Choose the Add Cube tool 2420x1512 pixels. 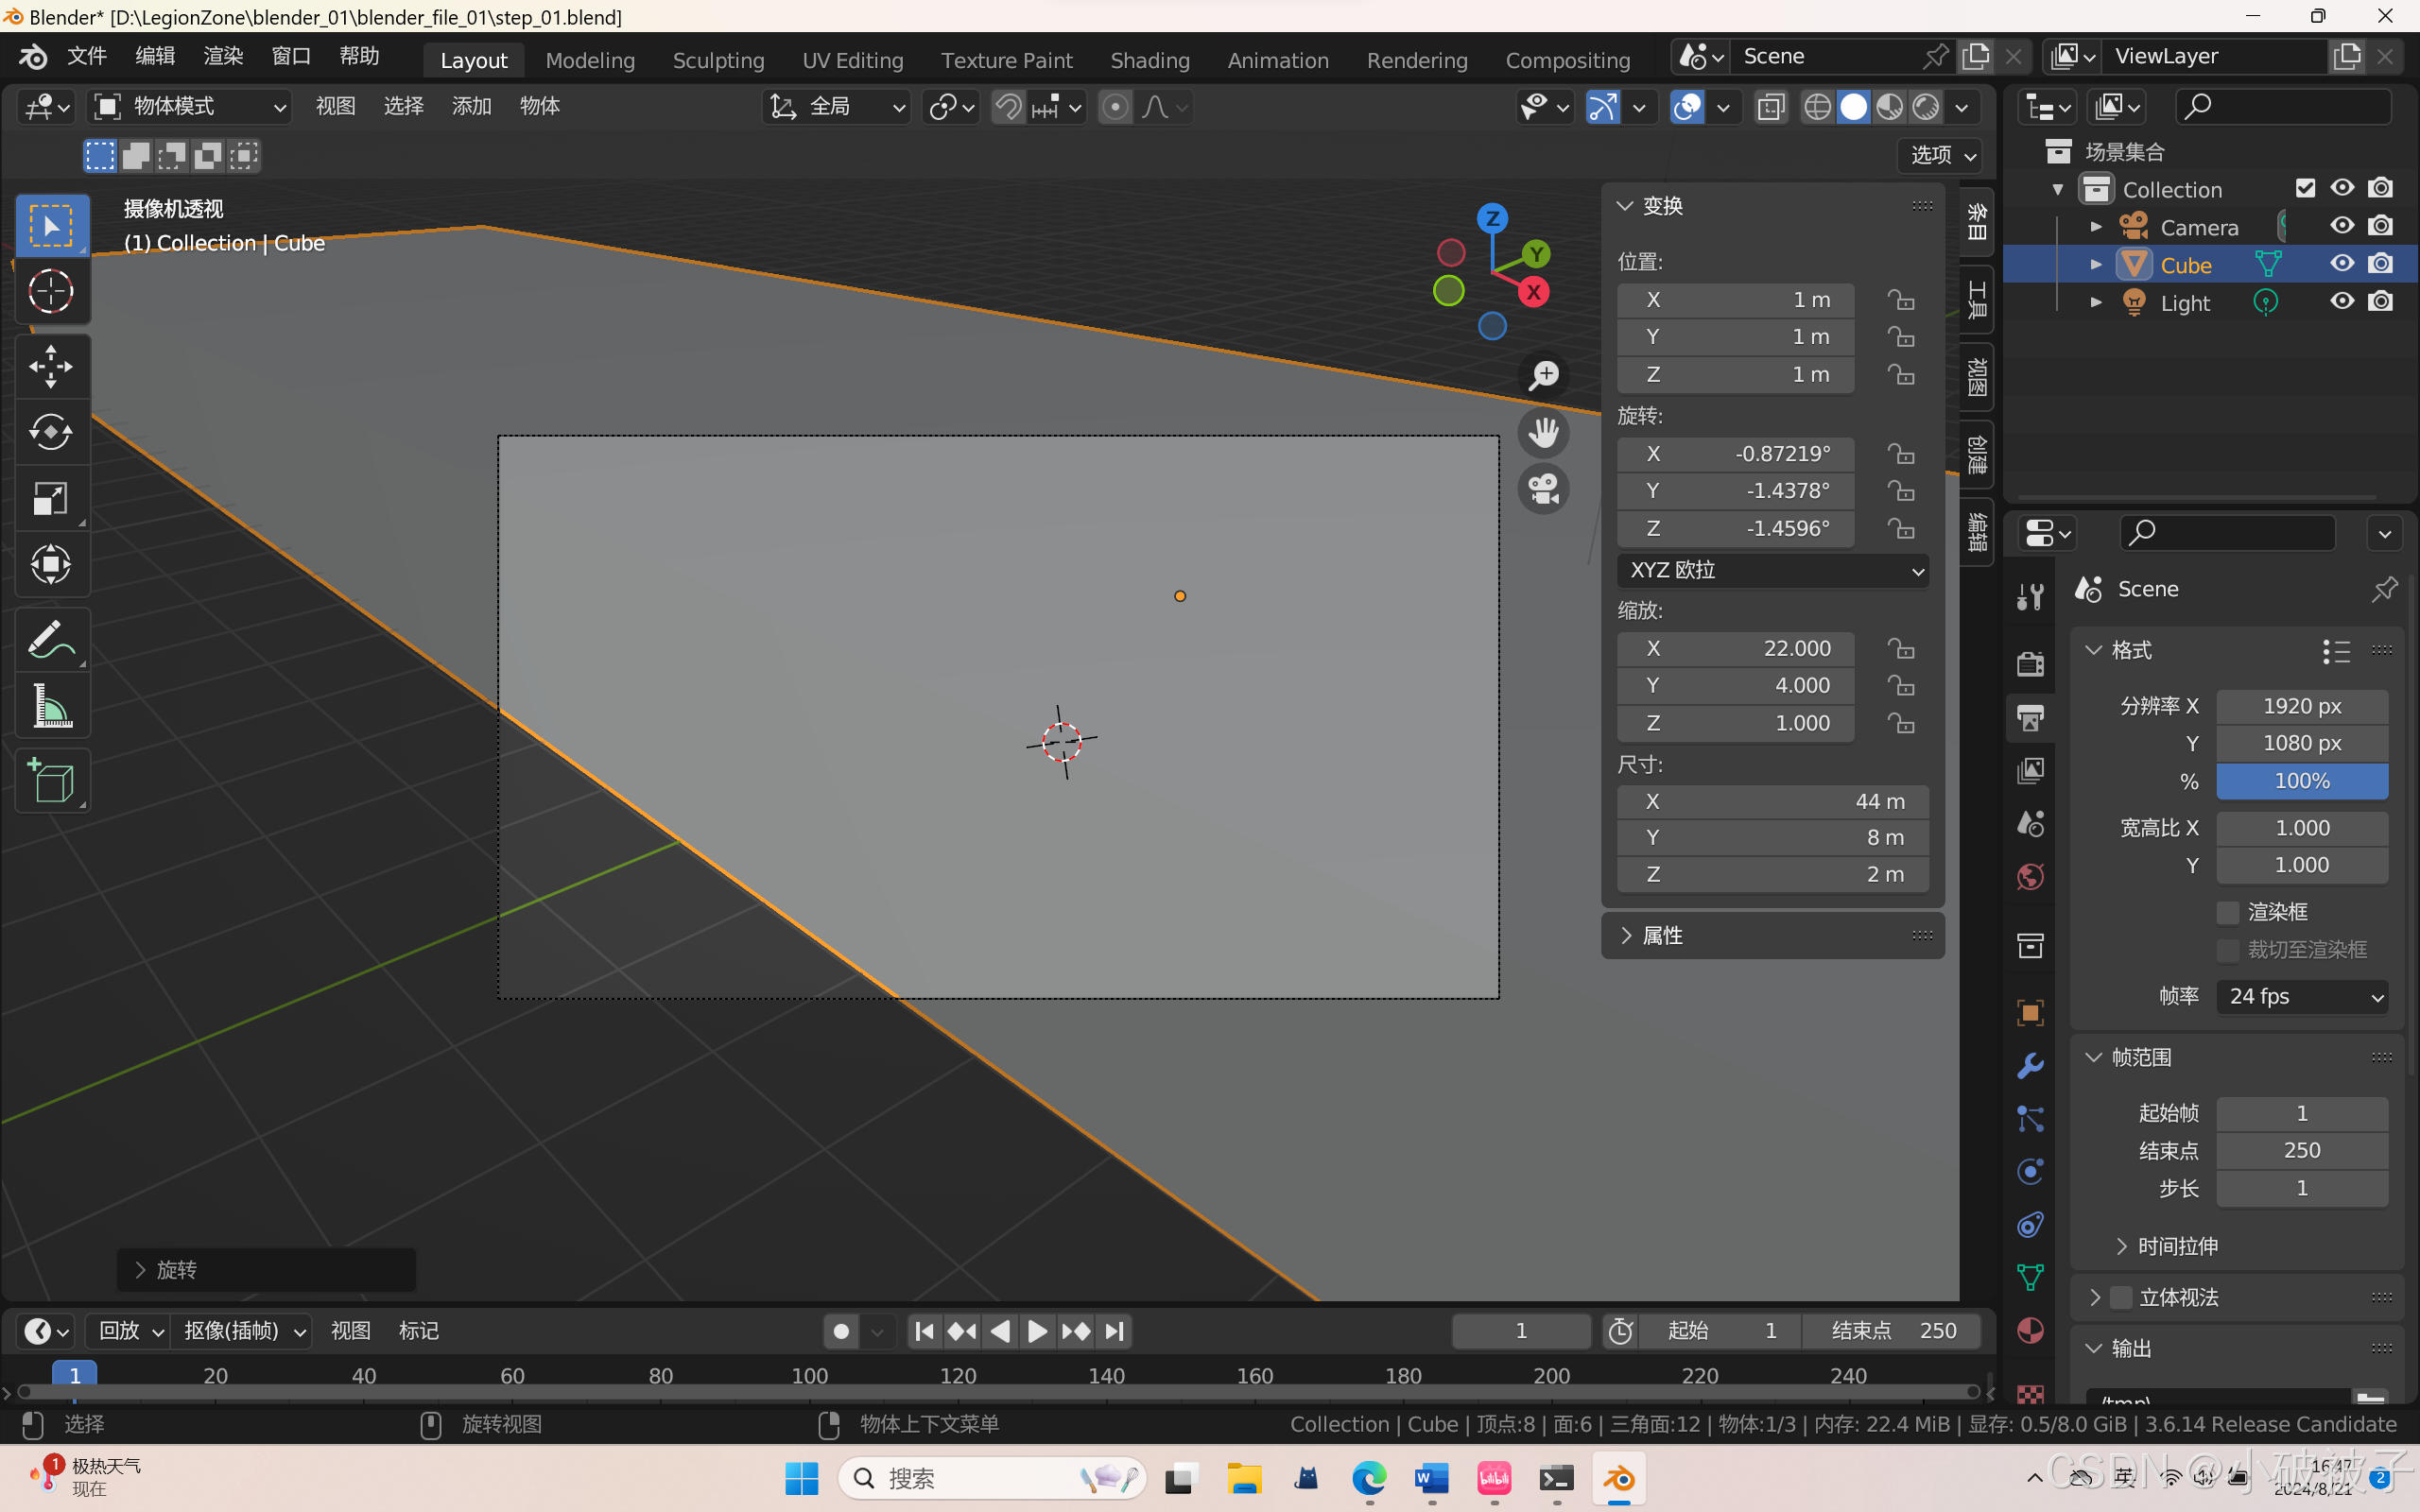(x=51, y=780)
